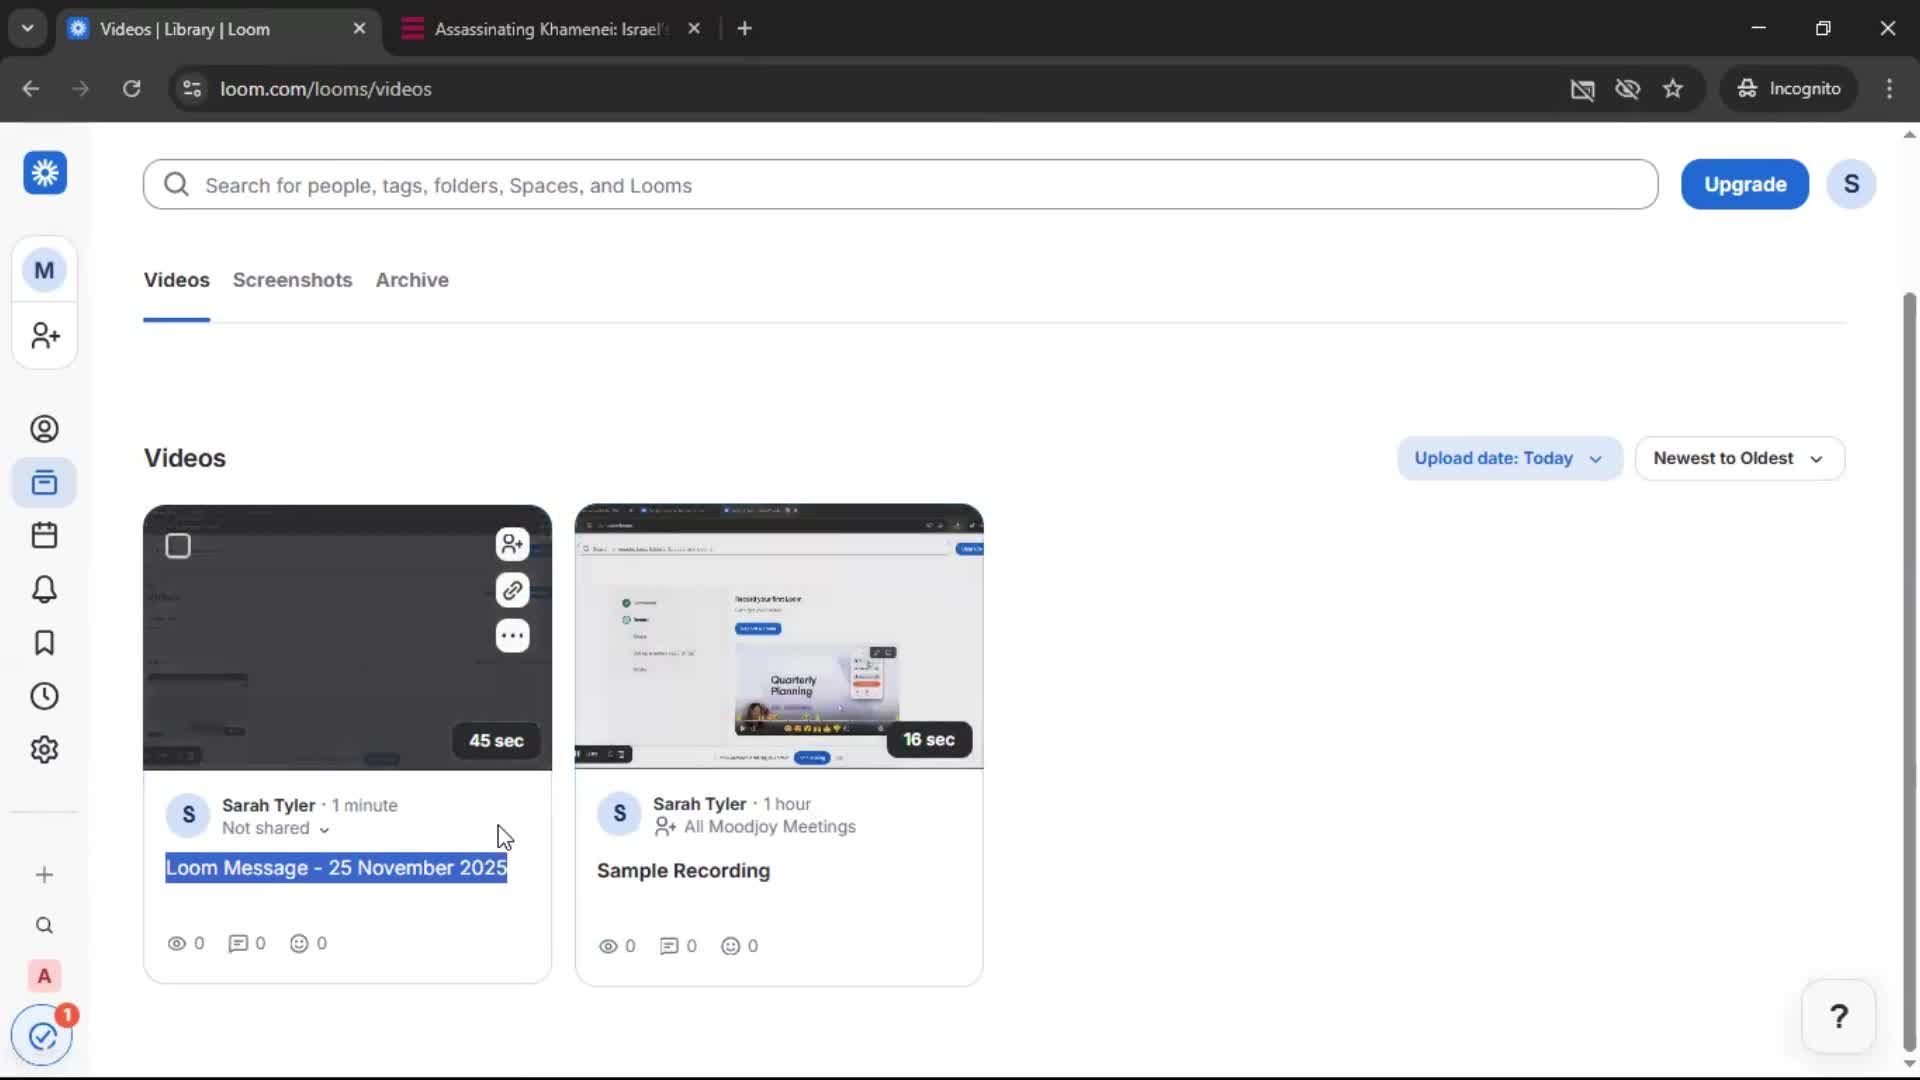The width and height of the screenshot is (1920, 1080).
Task: Open the notification badge checkmark at sidebar bottom
Action: click(41, 1036)
